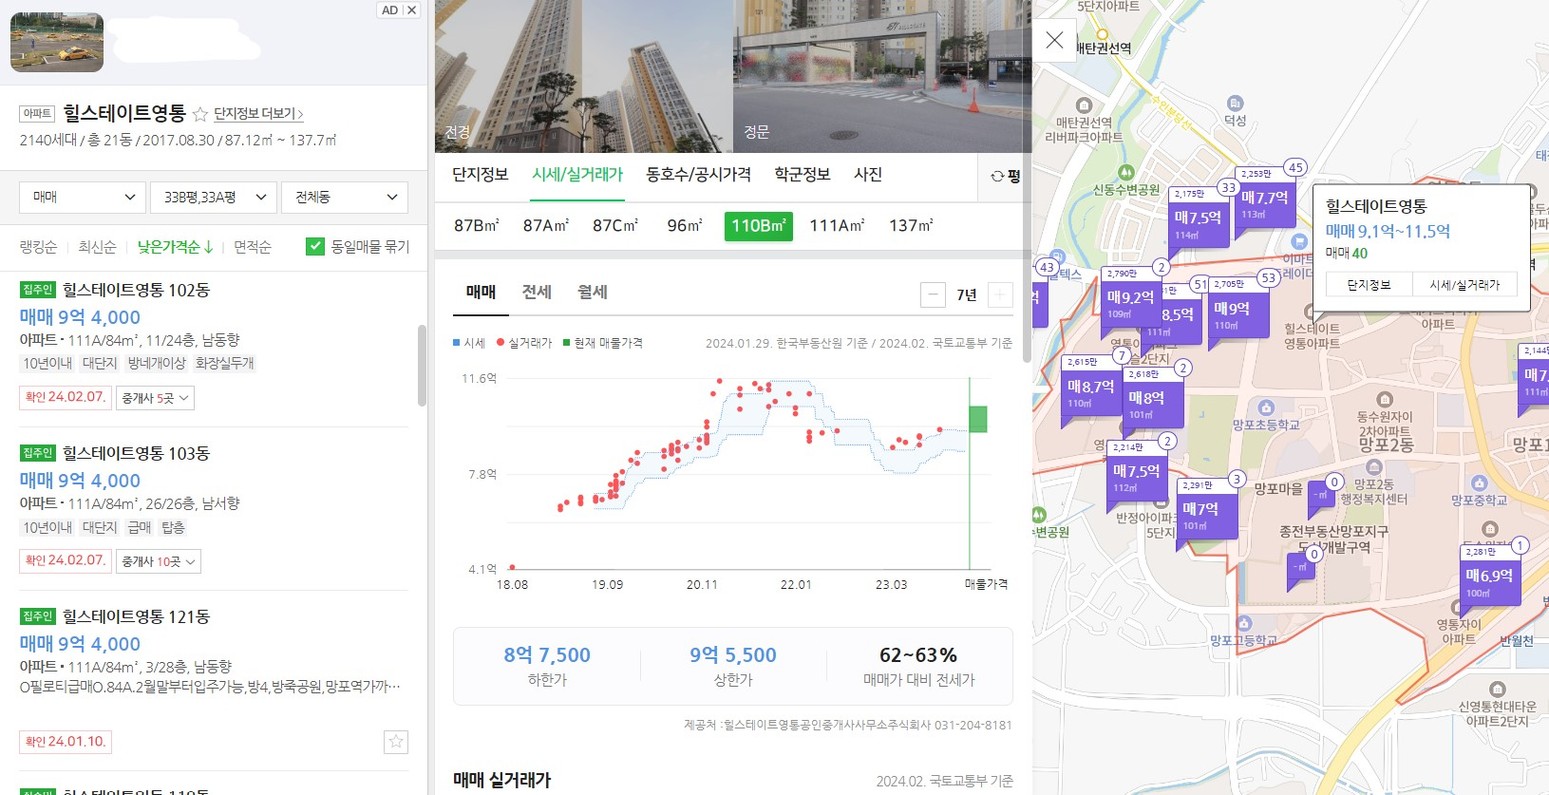Click the count badge 45 on map
The image size is (1549, 795).
1296,168
